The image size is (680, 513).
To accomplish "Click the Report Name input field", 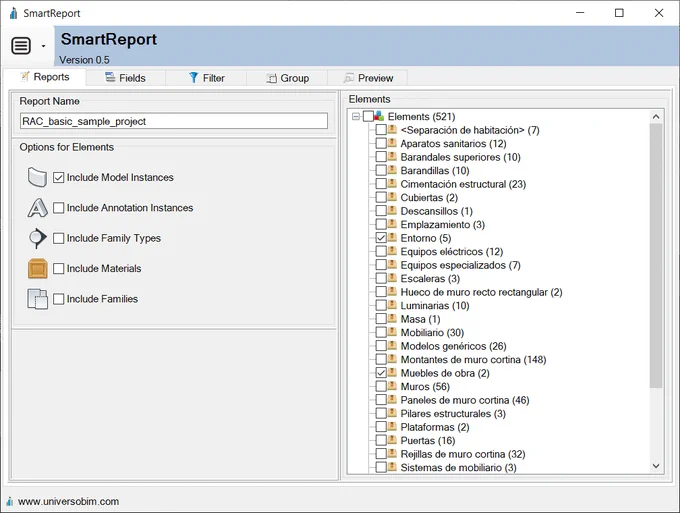I will 173,121.
